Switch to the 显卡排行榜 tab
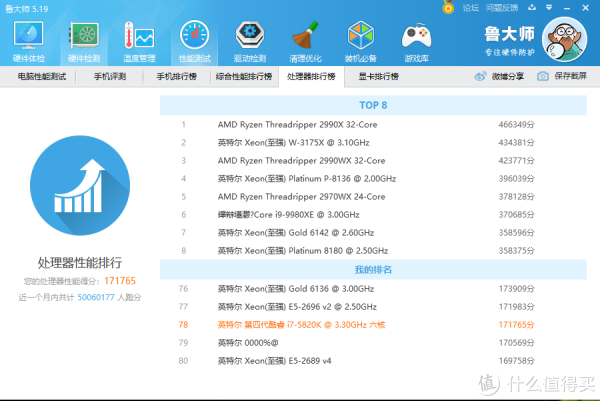600x401 pixels. [x=381, y=76]
